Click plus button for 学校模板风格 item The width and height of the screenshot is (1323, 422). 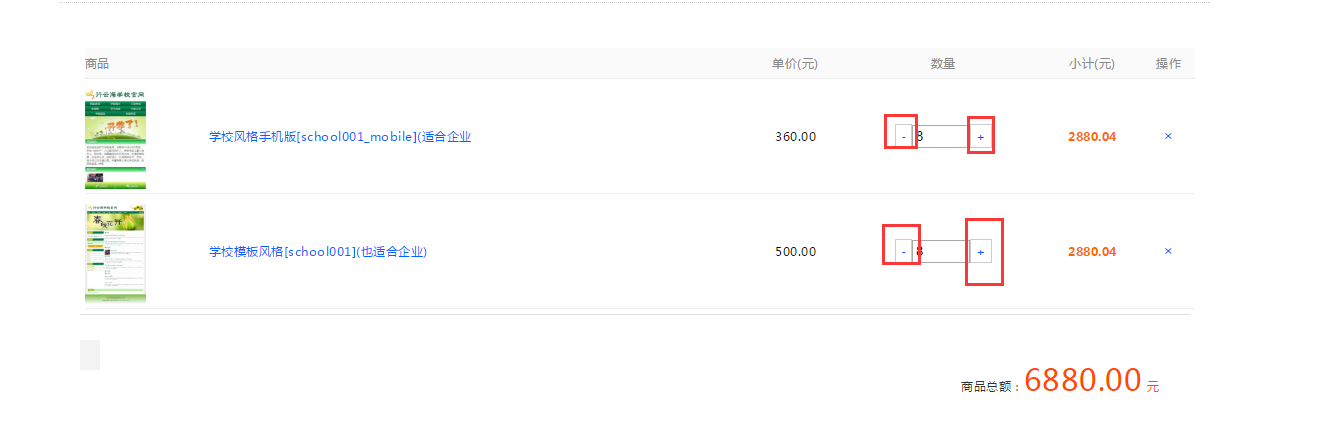point(980,251)
